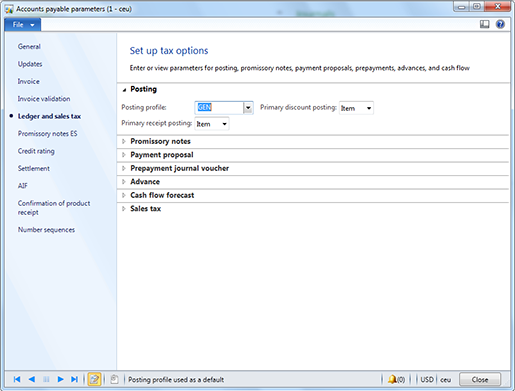Image resolution: width=515 pixels, height=391 pixels.
Task: Open the General section
Action: 29,46
